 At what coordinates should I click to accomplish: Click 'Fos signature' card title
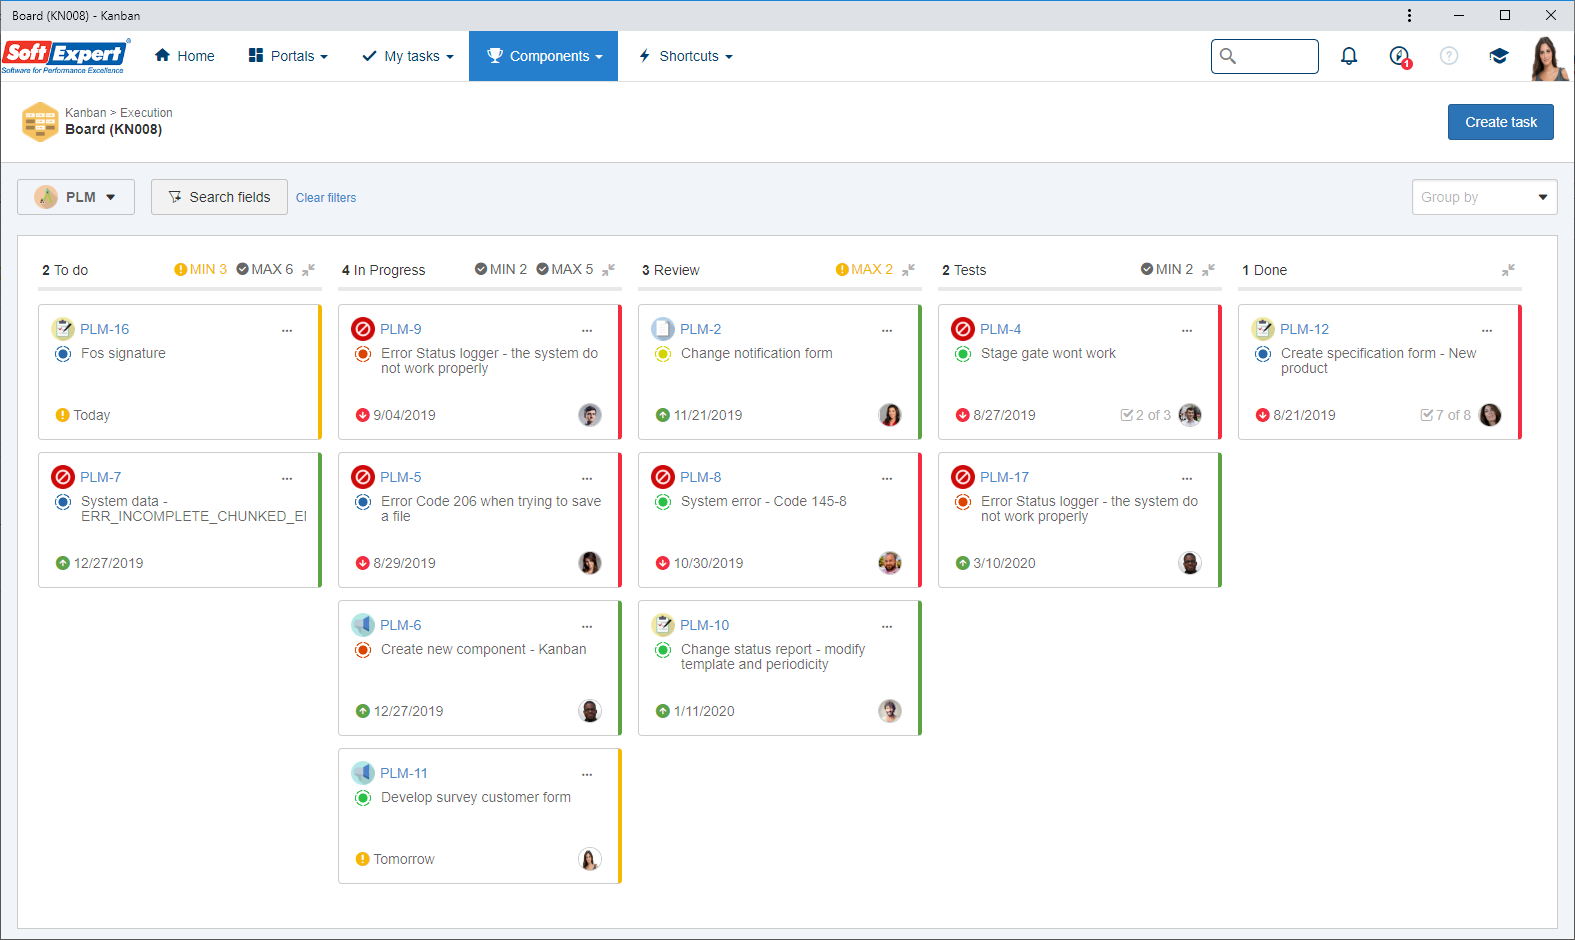click(123, 353)
